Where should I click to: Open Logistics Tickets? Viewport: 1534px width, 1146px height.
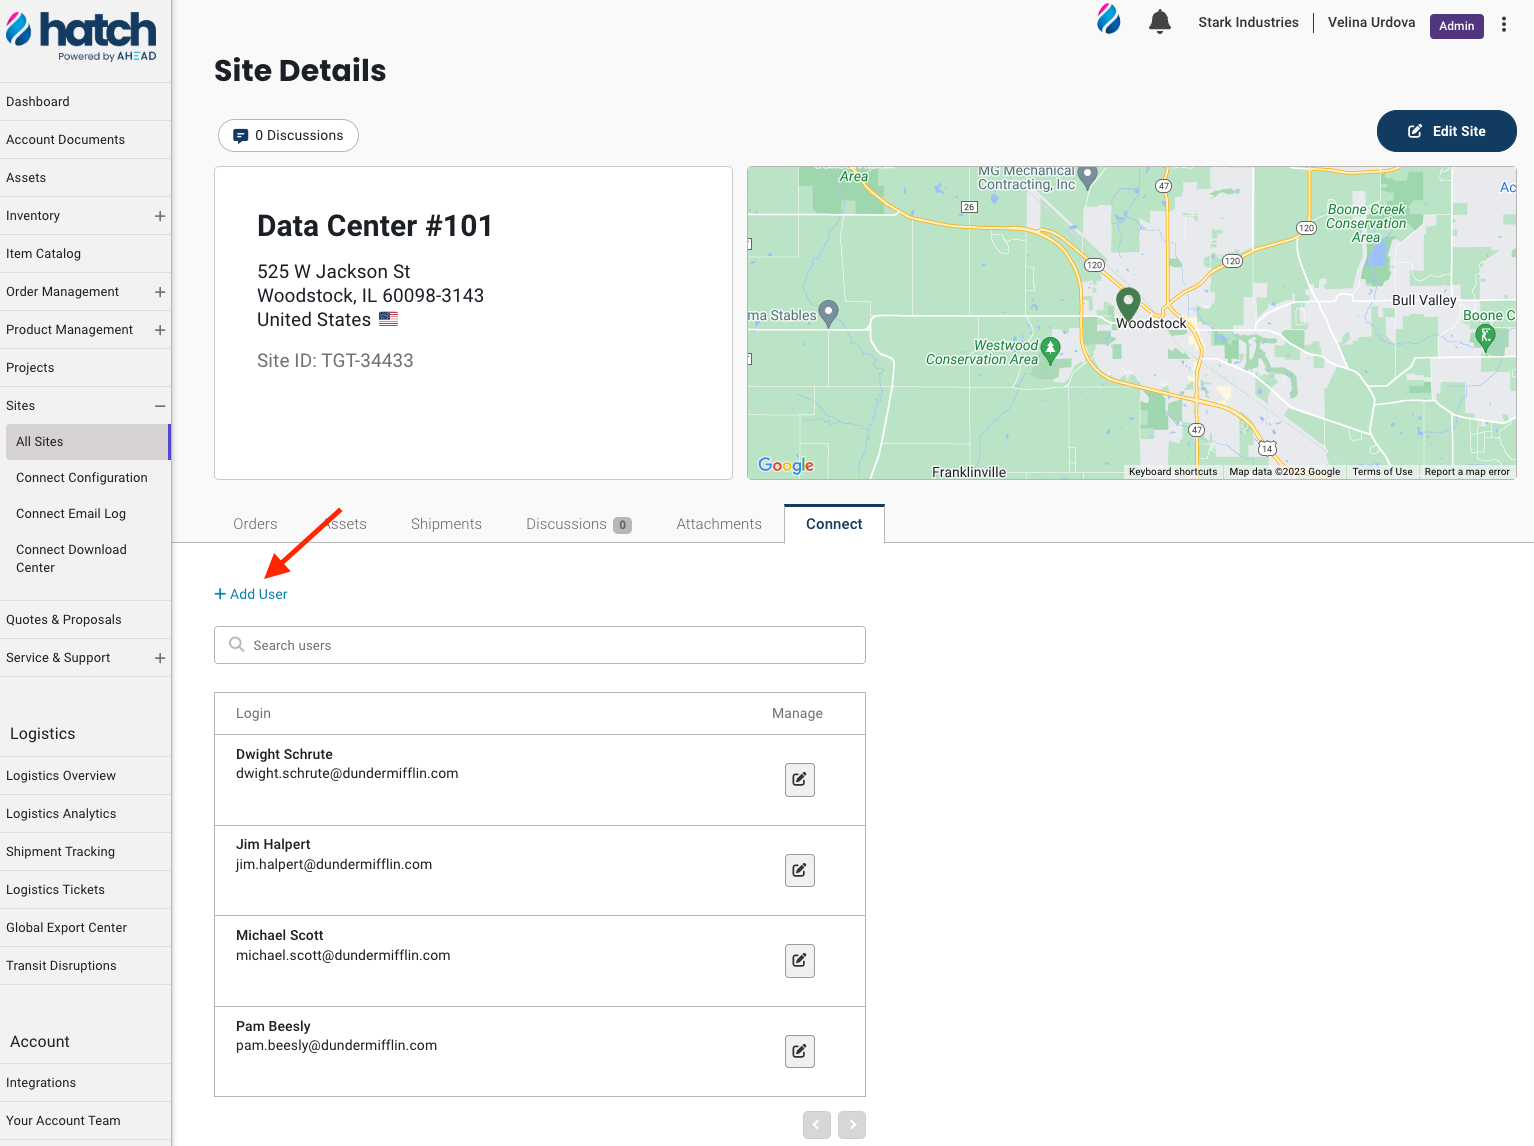pos(85,890)
